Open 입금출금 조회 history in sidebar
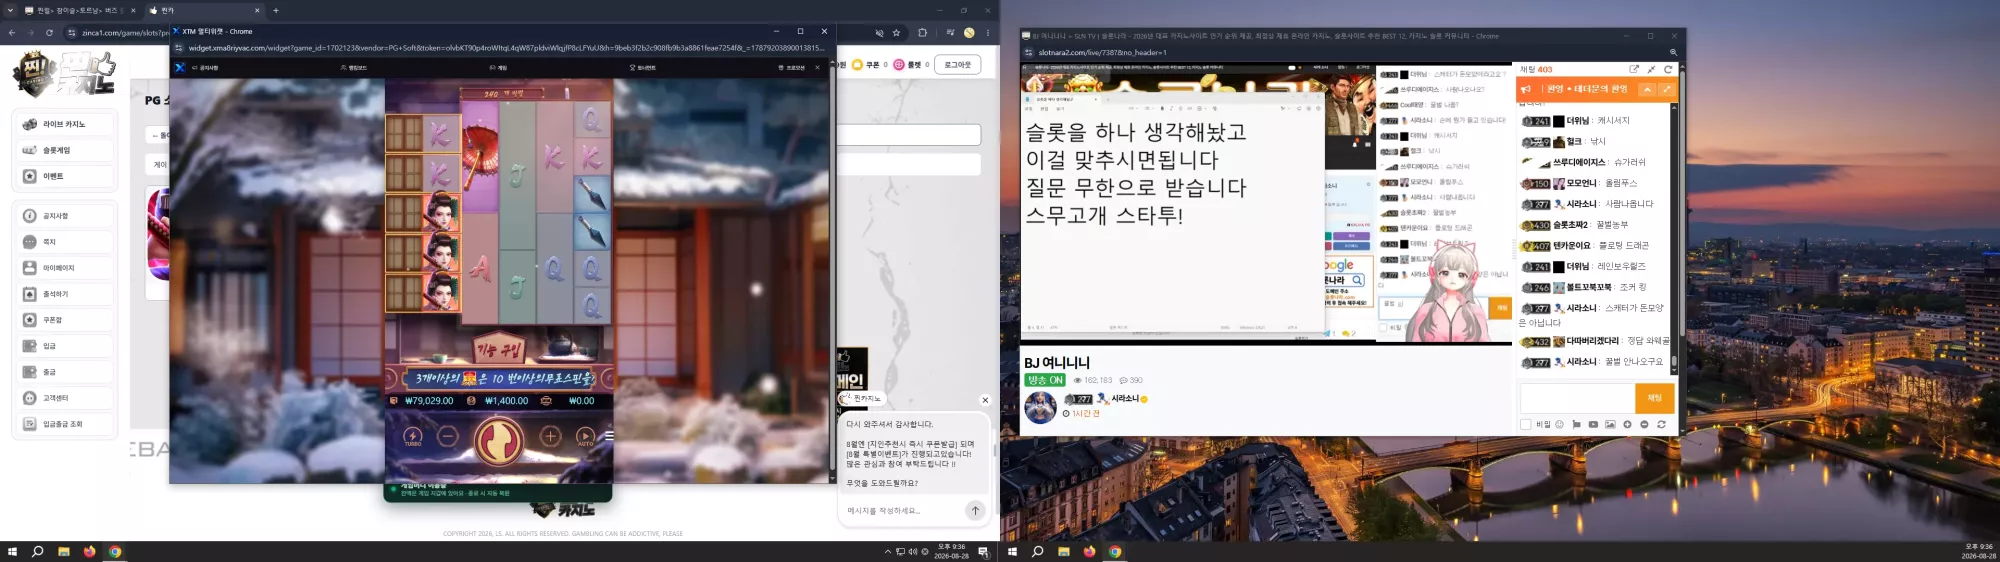2000x562 pixels. click(x=65, y=424)
